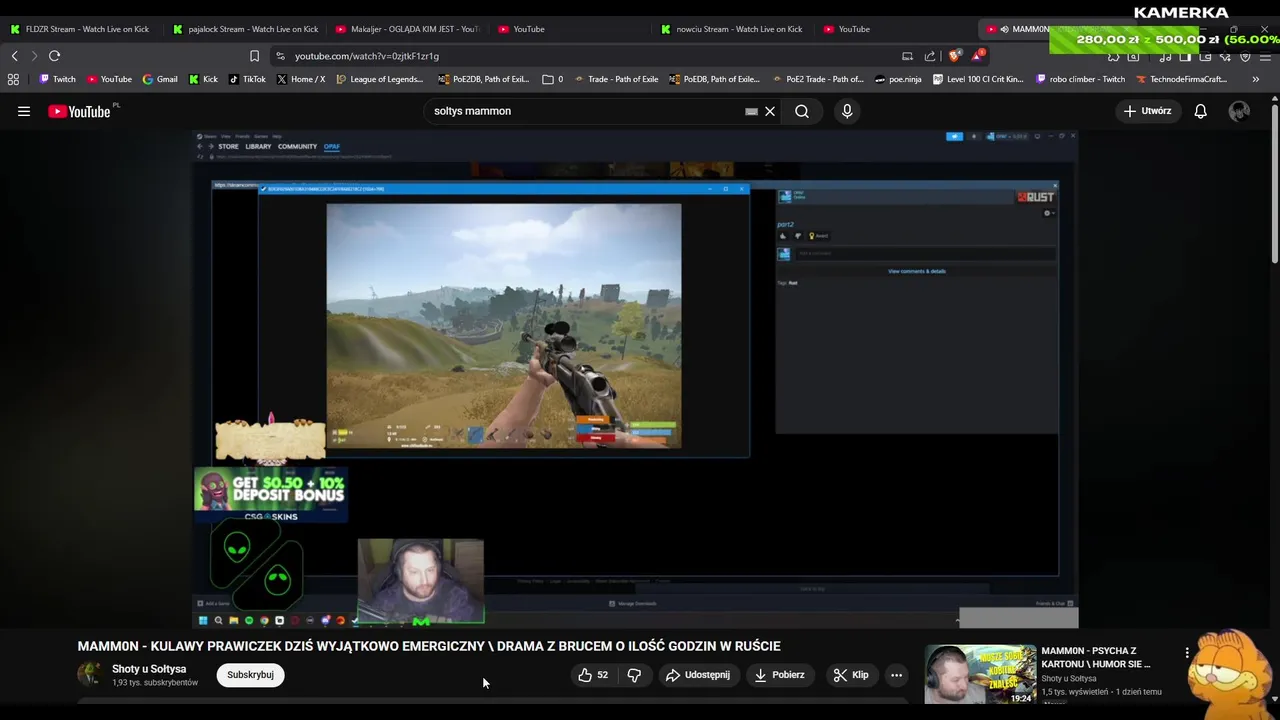Screen dimensions: 1280x720
Task: Open YouTube guide hamburger menu
Action: point(24,111)
